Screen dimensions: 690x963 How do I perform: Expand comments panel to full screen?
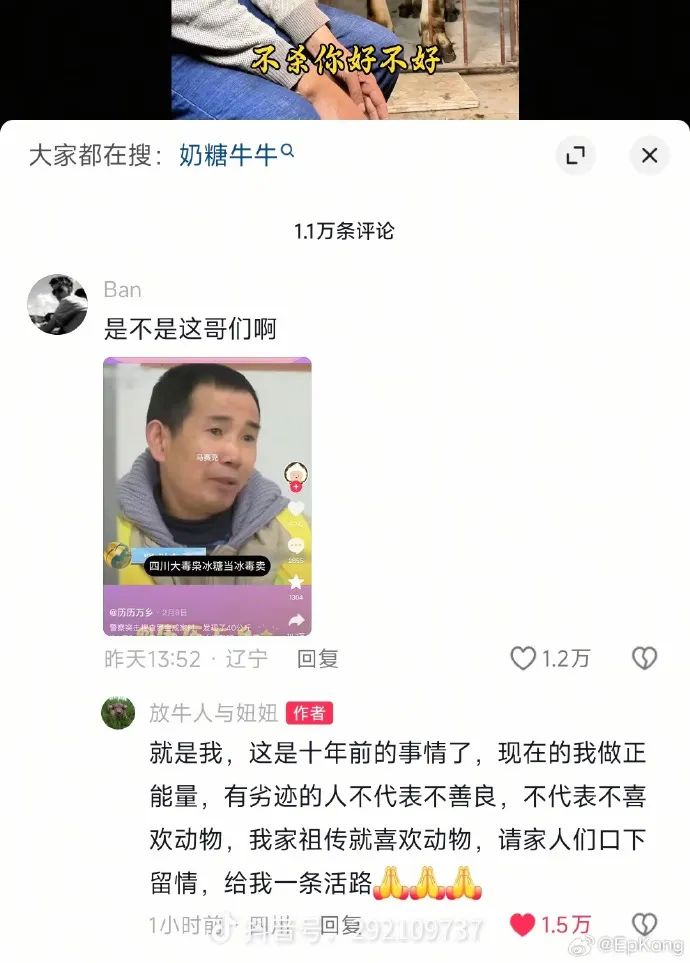[x=575, y=155]
